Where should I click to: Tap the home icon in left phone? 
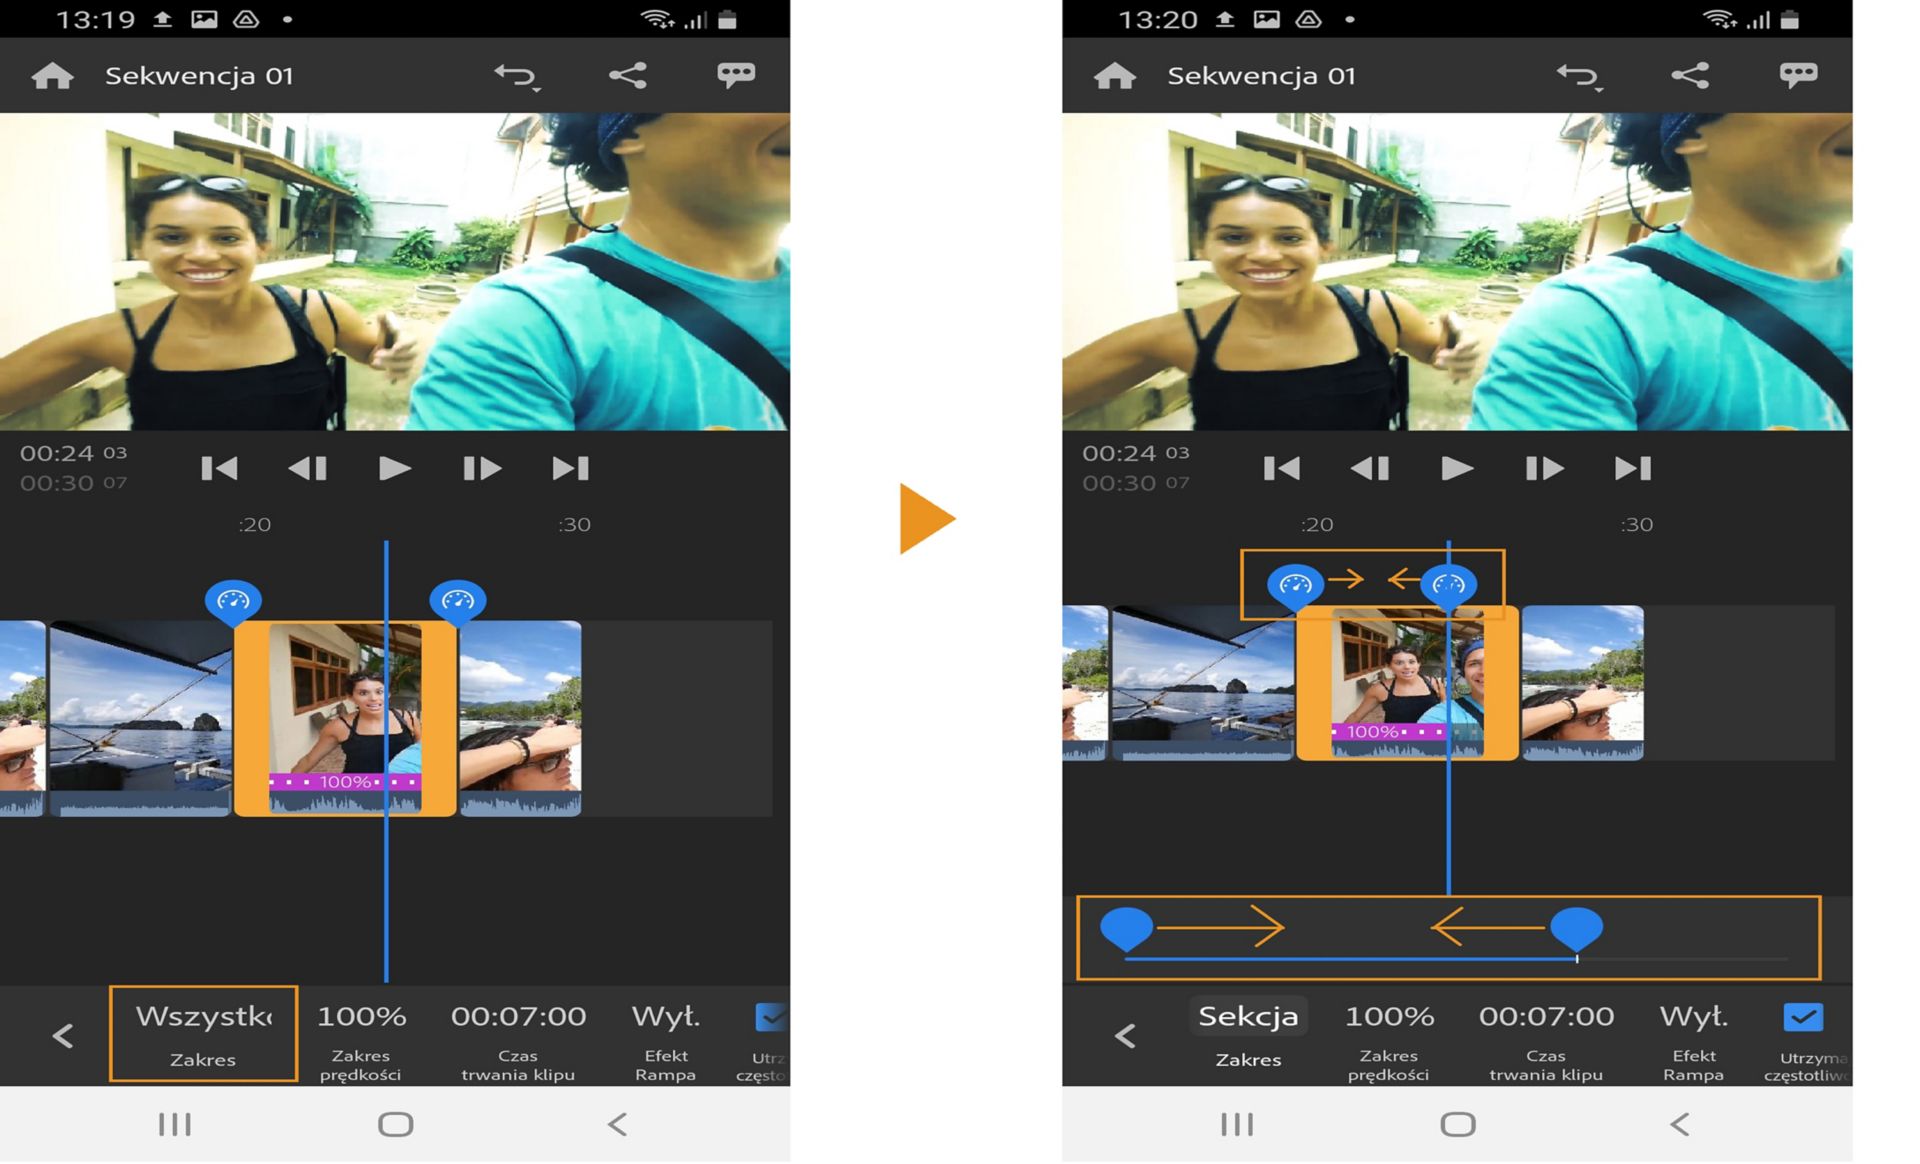click(52, 76)
